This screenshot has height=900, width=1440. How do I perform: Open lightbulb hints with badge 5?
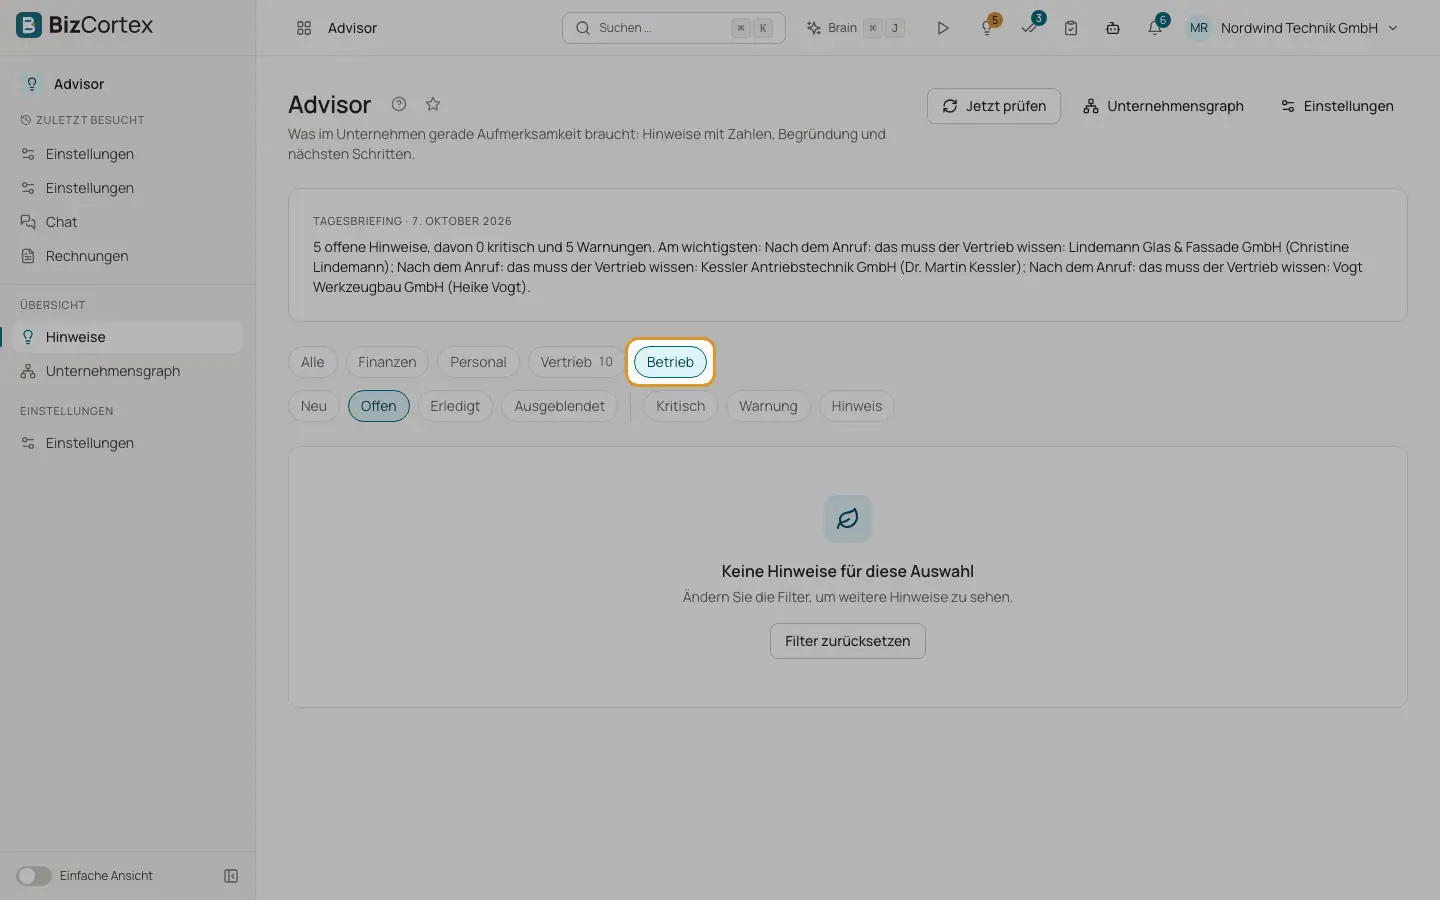click(988, 27)
